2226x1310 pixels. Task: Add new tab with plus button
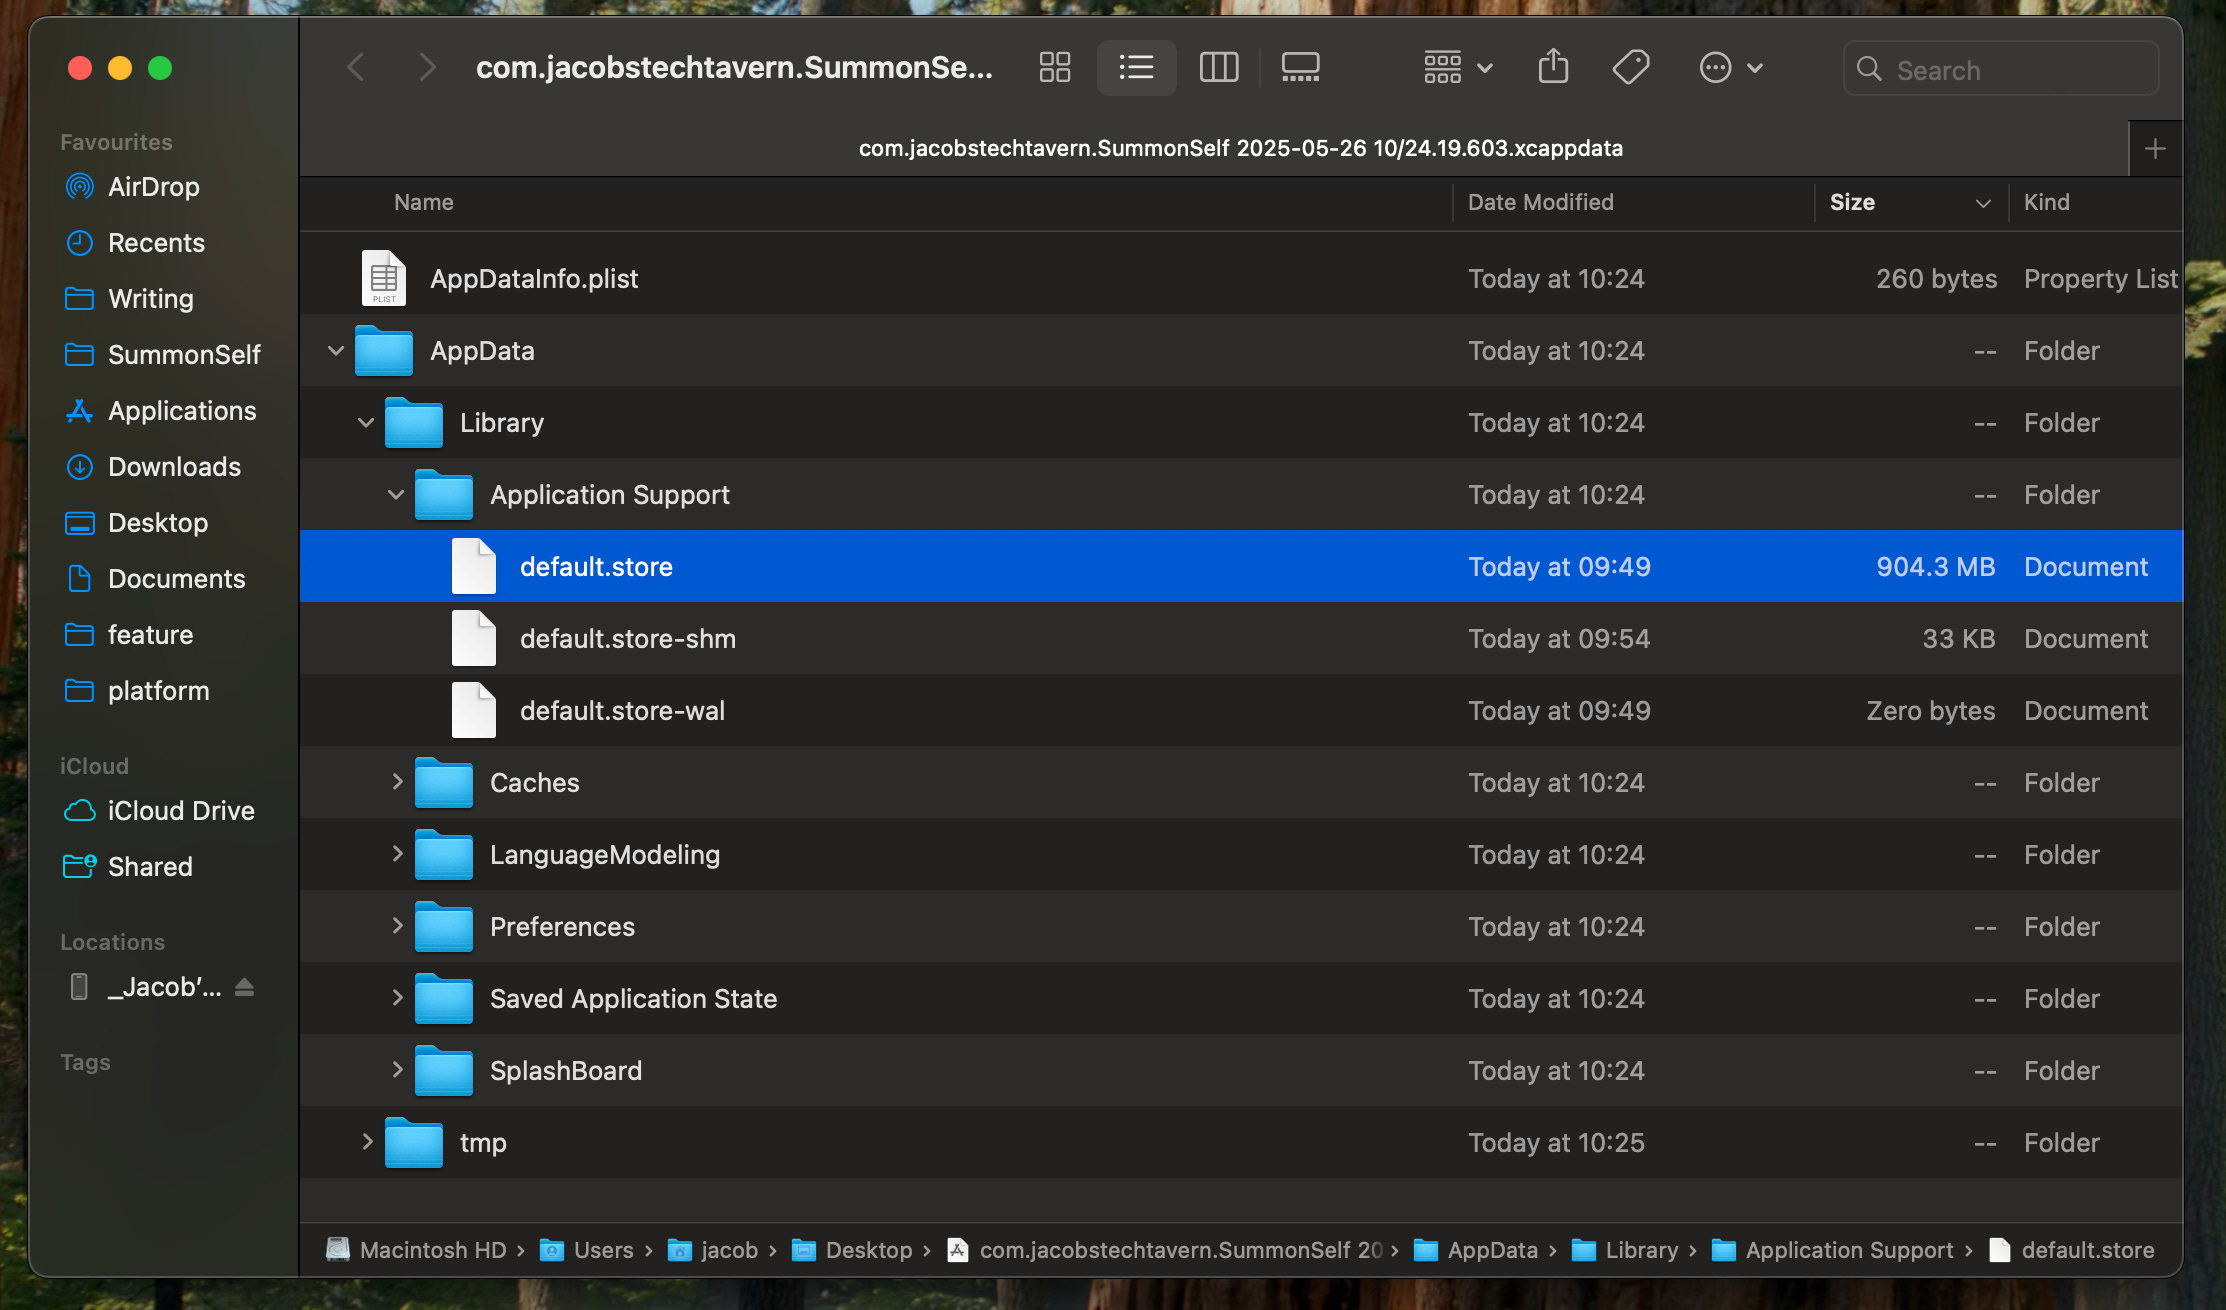click(2155, 149)
